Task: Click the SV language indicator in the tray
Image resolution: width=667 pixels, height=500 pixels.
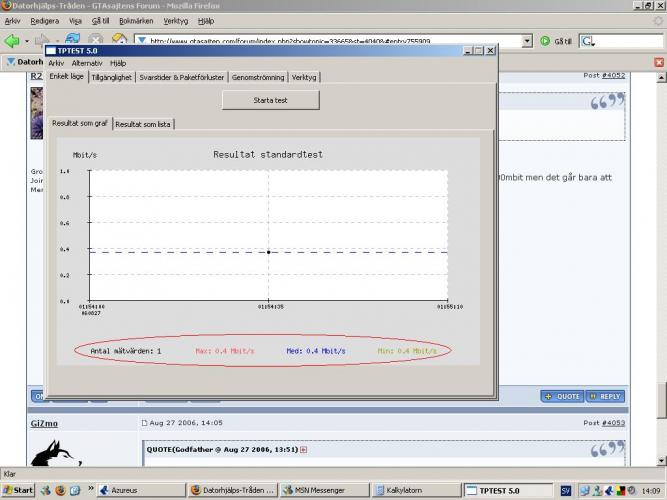Action: pos(566,491)
